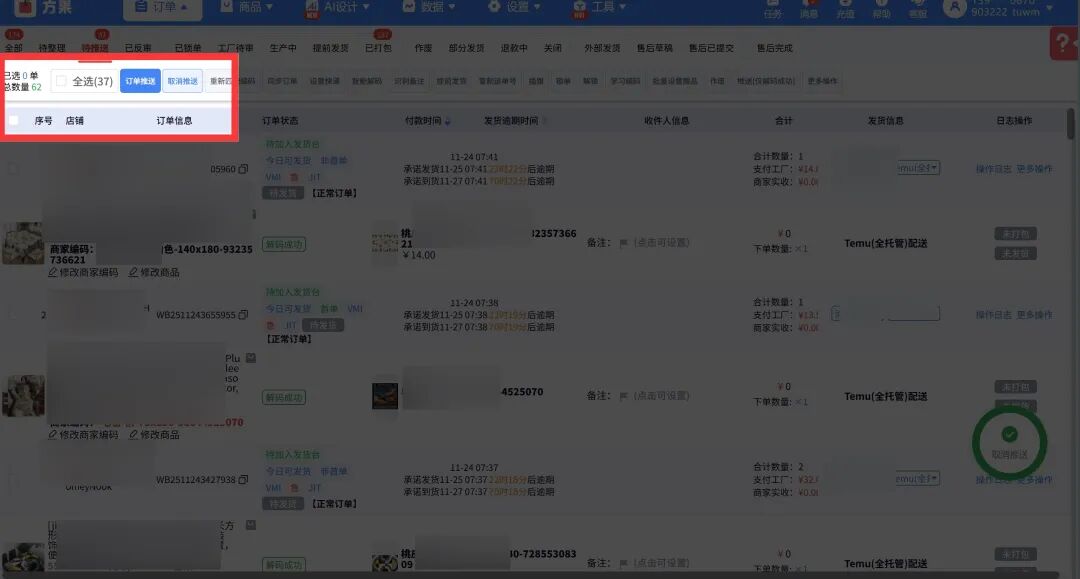Viewport: 1080px width, 579px height.
Task: Open the 帮助 help icon
Action: (882, 8)
